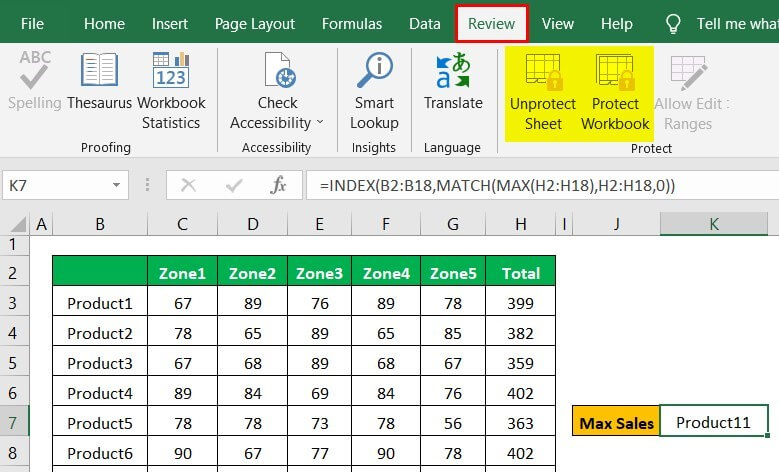
Task: Select the Product6 cell
Action: (x=100, y=452)
